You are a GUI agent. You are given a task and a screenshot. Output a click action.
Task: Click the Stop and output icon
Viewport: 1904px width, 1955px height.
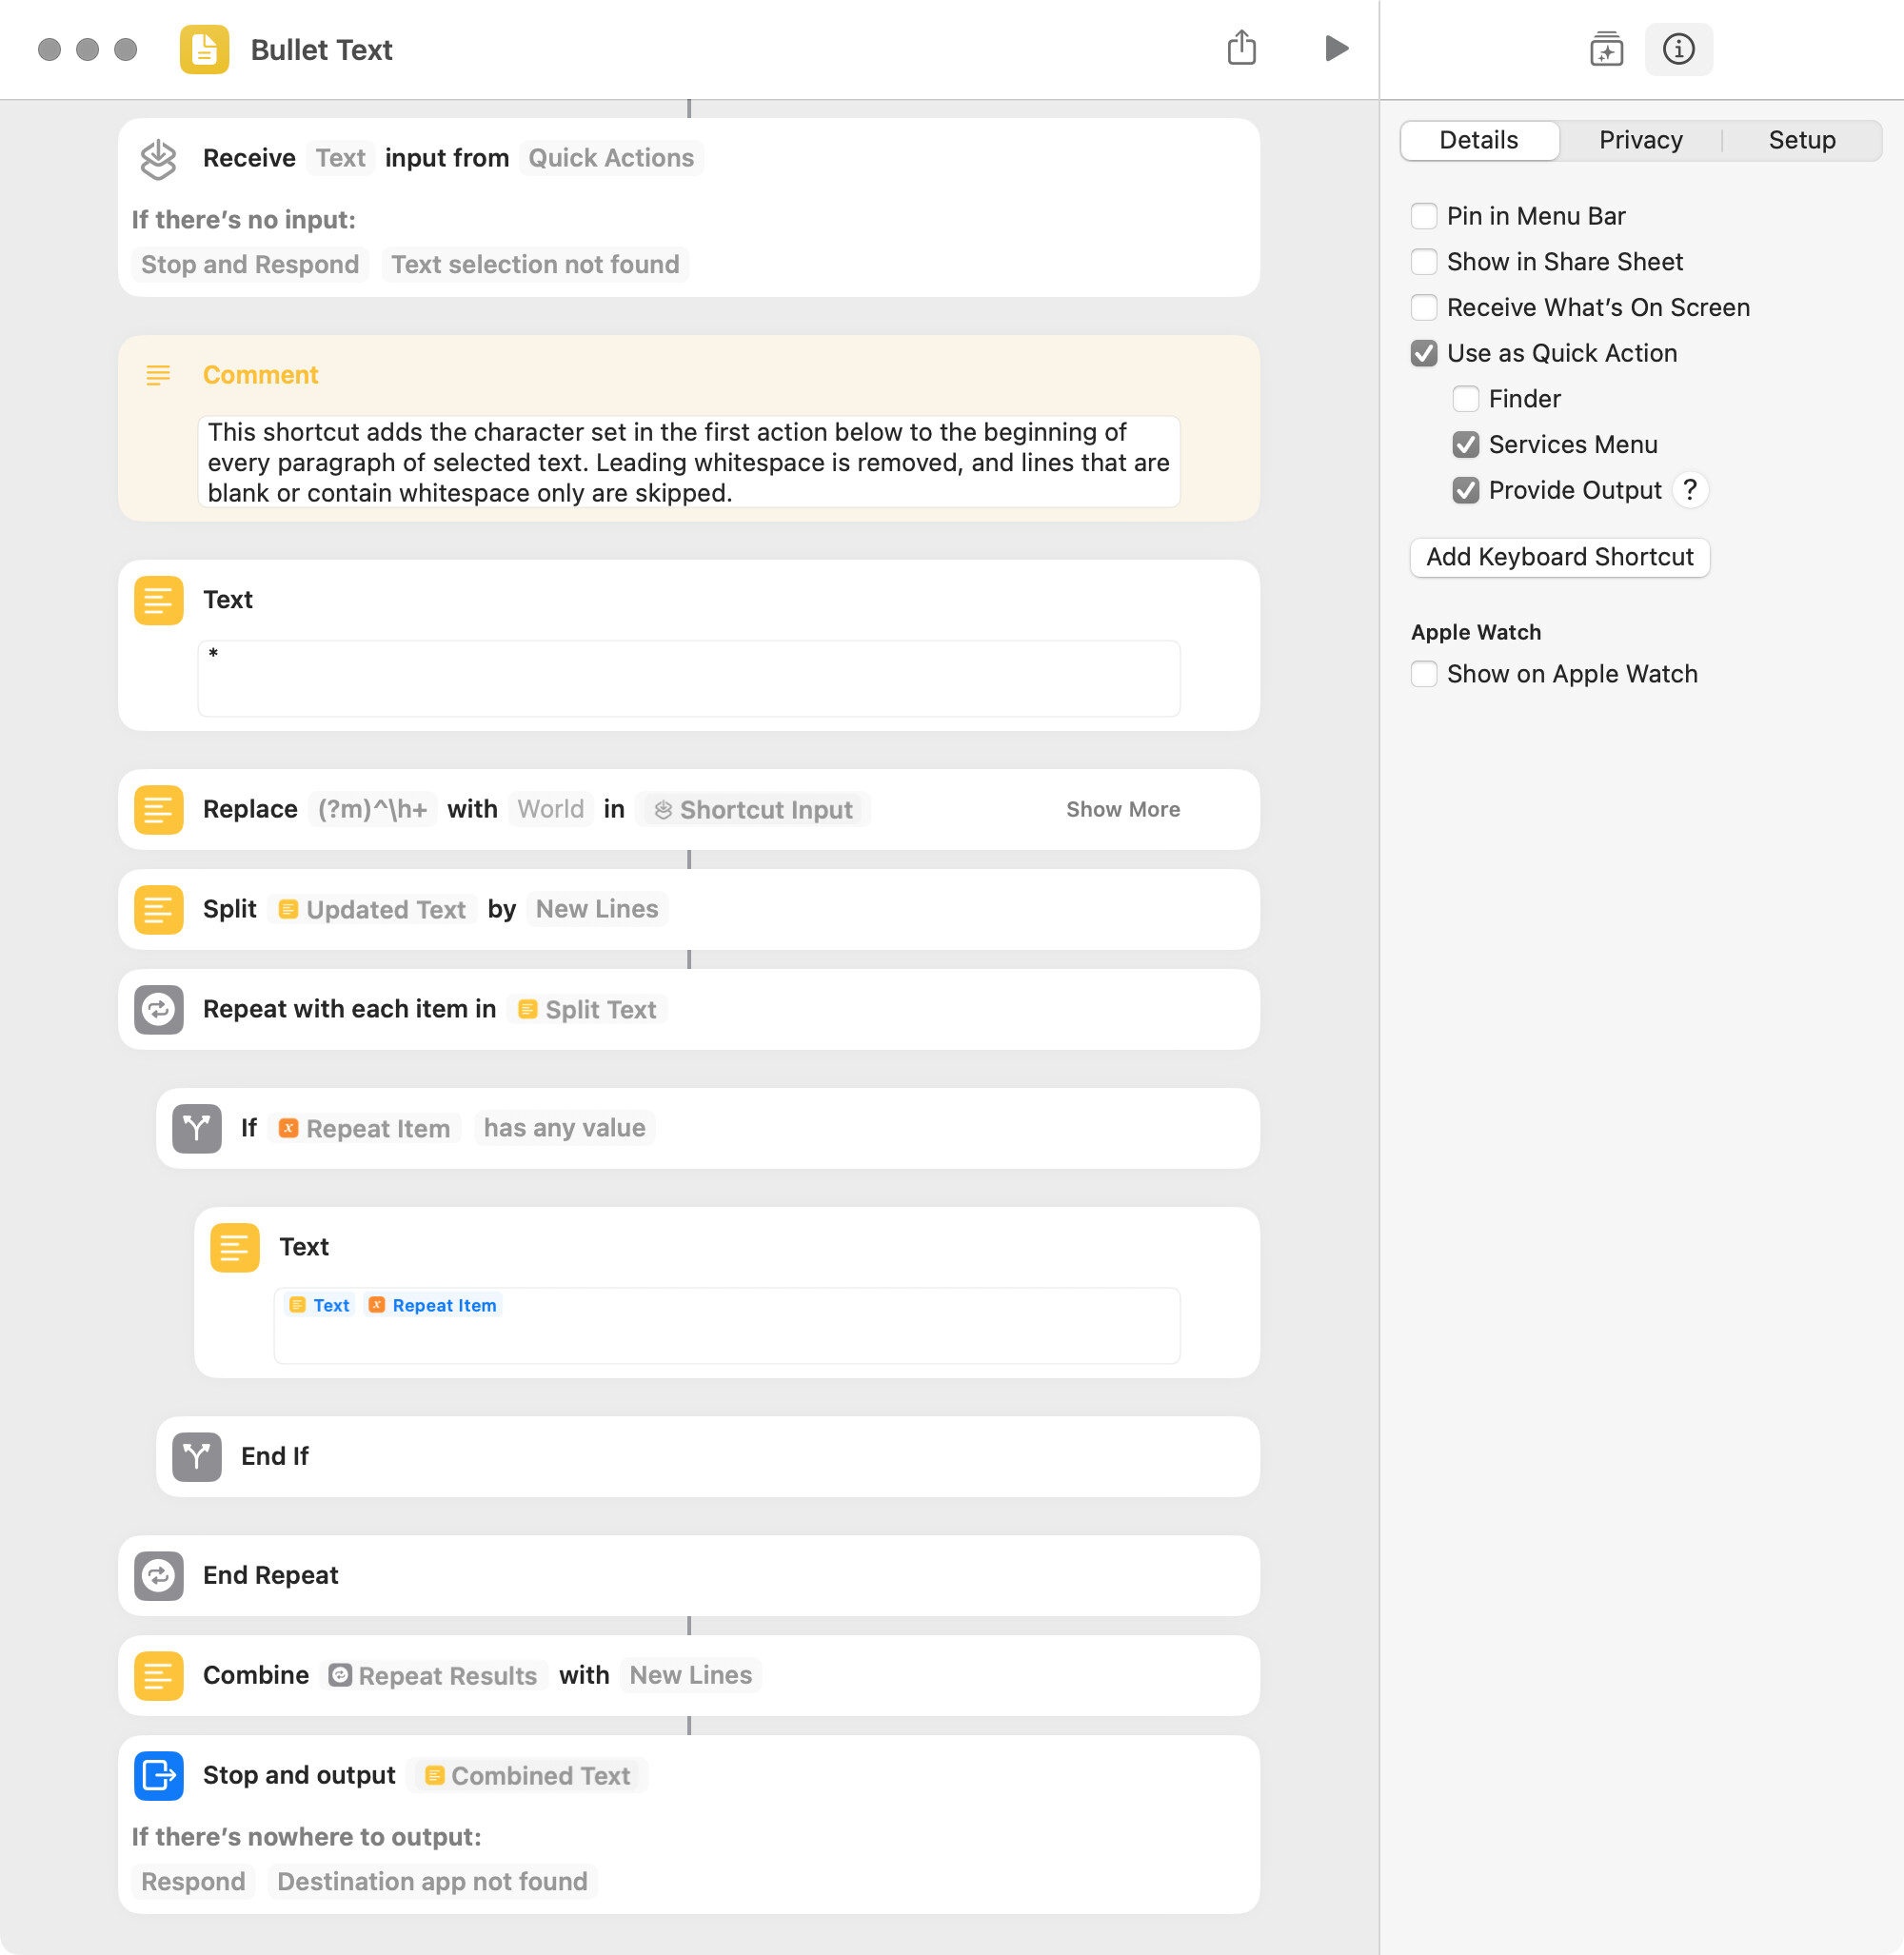click(x=158, y=1775)
